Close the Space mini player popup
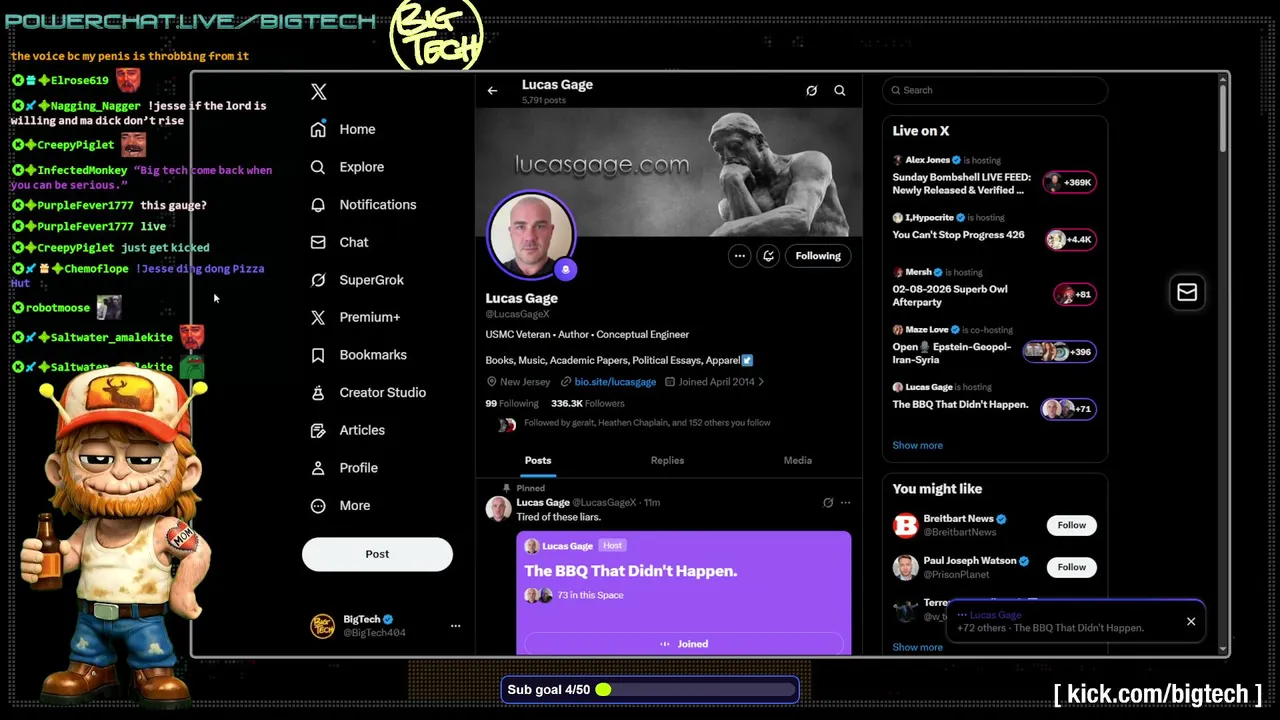Viewport: 1280px width, 720px height. [x=1191, y=622]
